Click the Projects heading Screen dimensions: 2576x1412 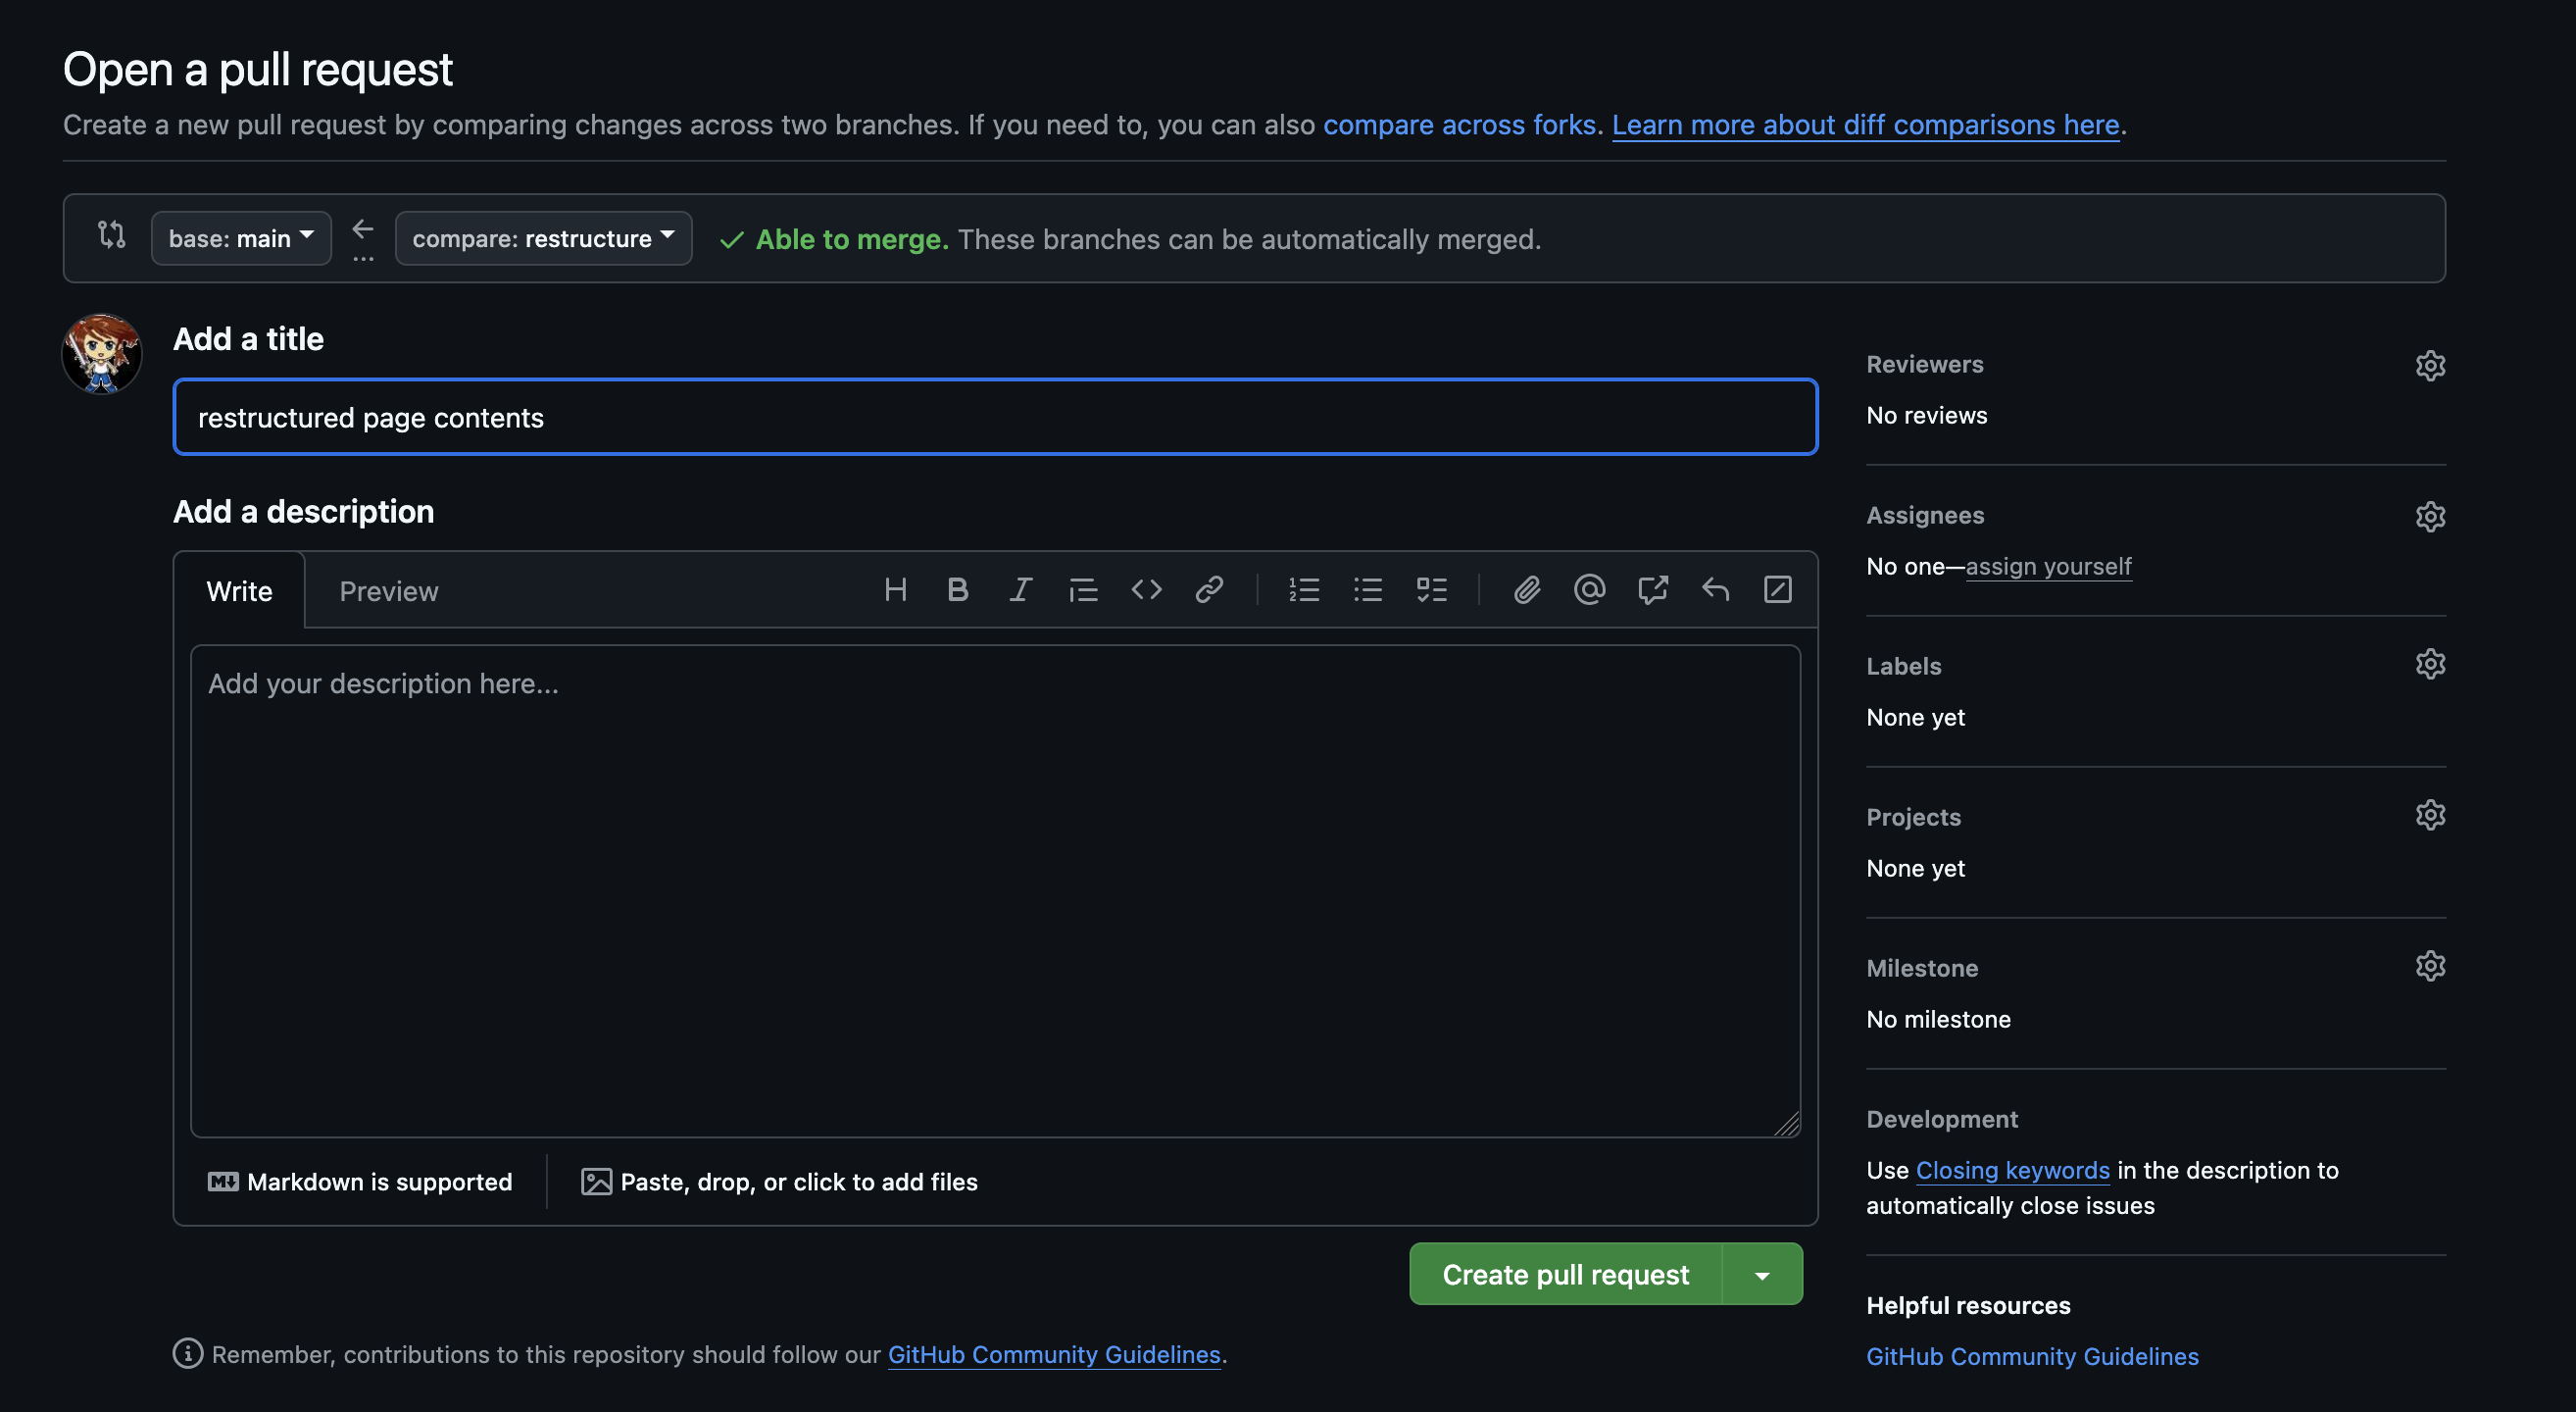(x=1913, y=817)
